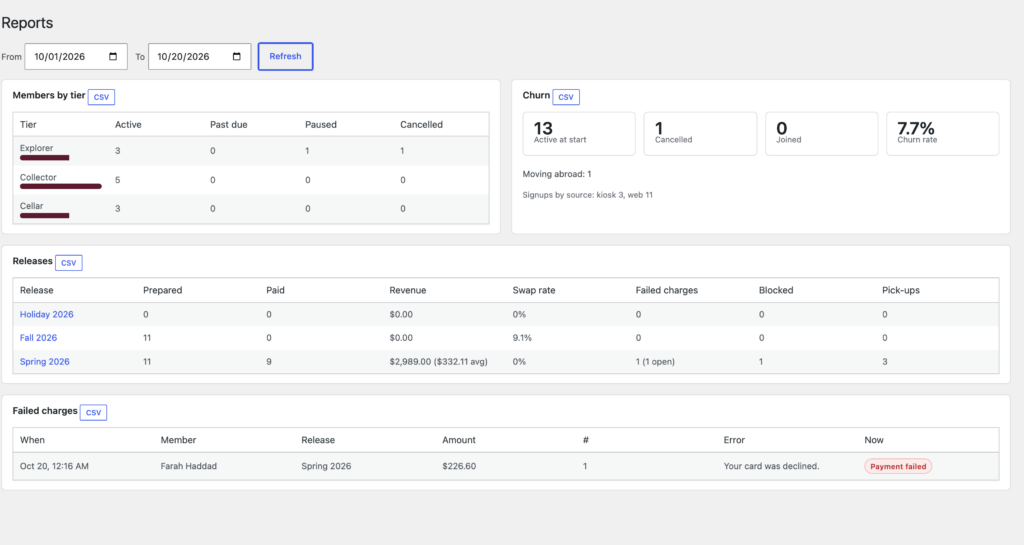Click the Paused column header

321,125
